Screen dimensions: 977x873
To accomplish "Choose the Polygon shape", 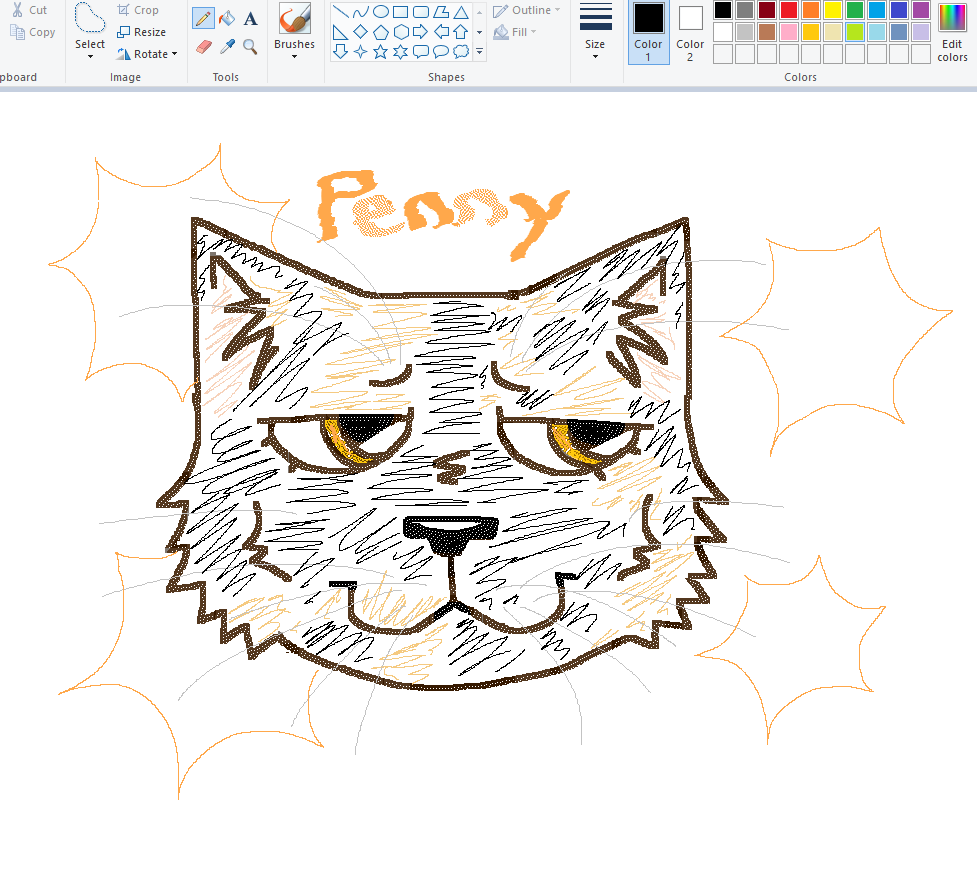I will point(441,12).
